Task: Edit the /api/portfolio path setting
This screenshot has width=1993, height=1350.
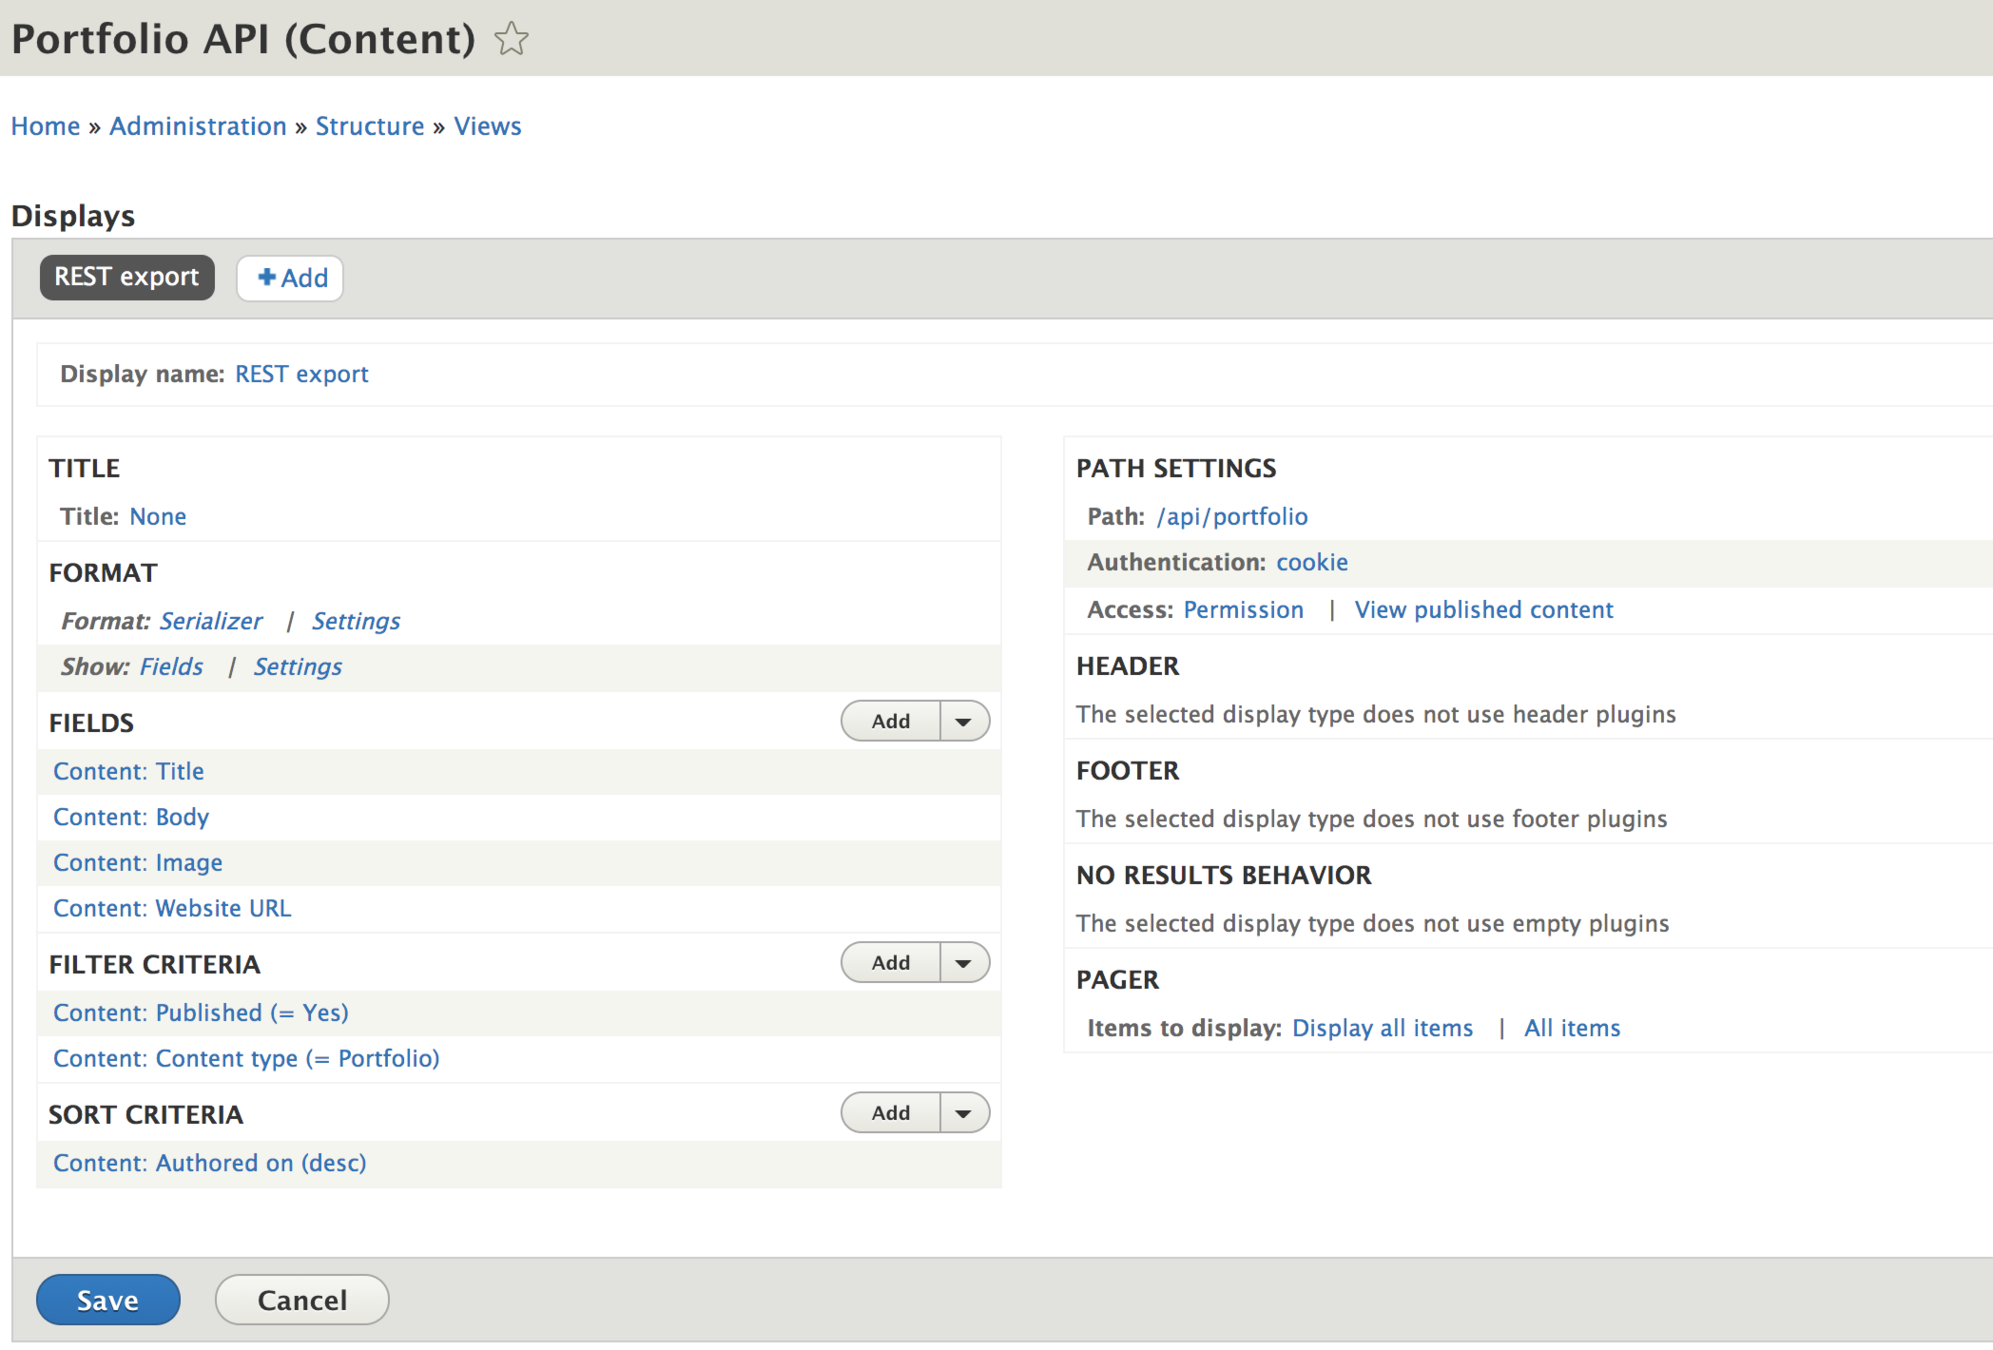Action: [x=1231, y=516]
